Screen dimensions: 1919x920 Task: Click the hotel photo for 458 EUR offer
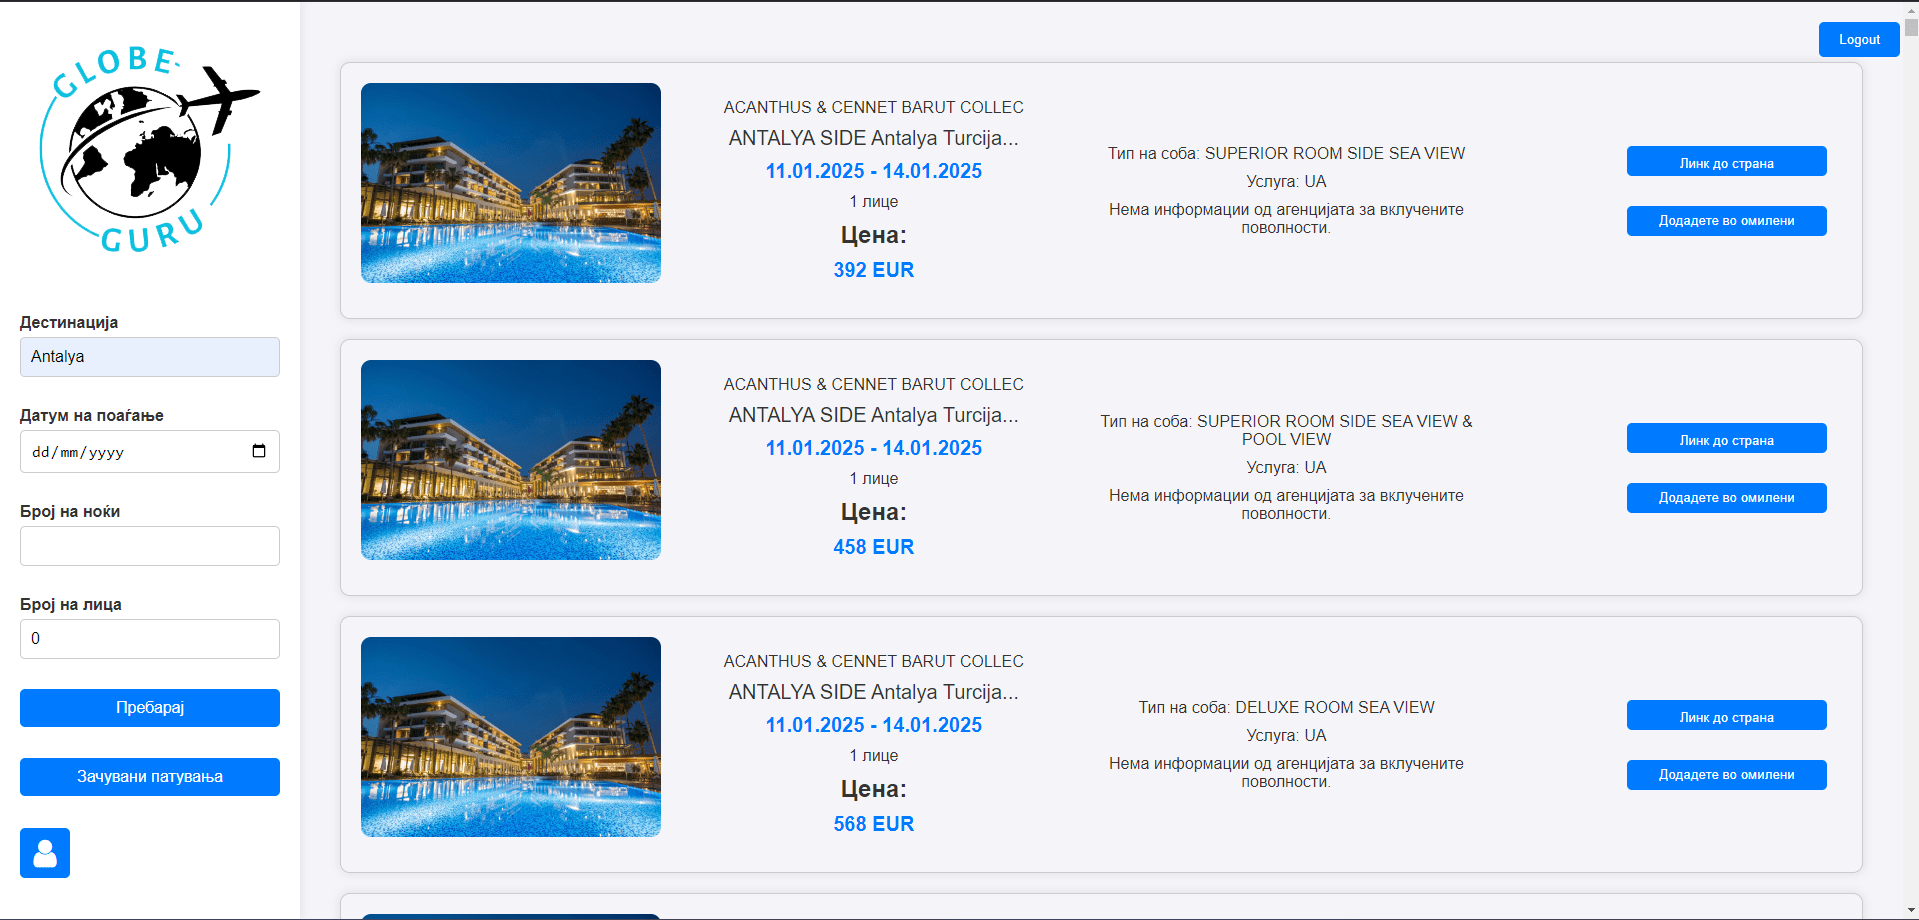(x=511, y=460)
